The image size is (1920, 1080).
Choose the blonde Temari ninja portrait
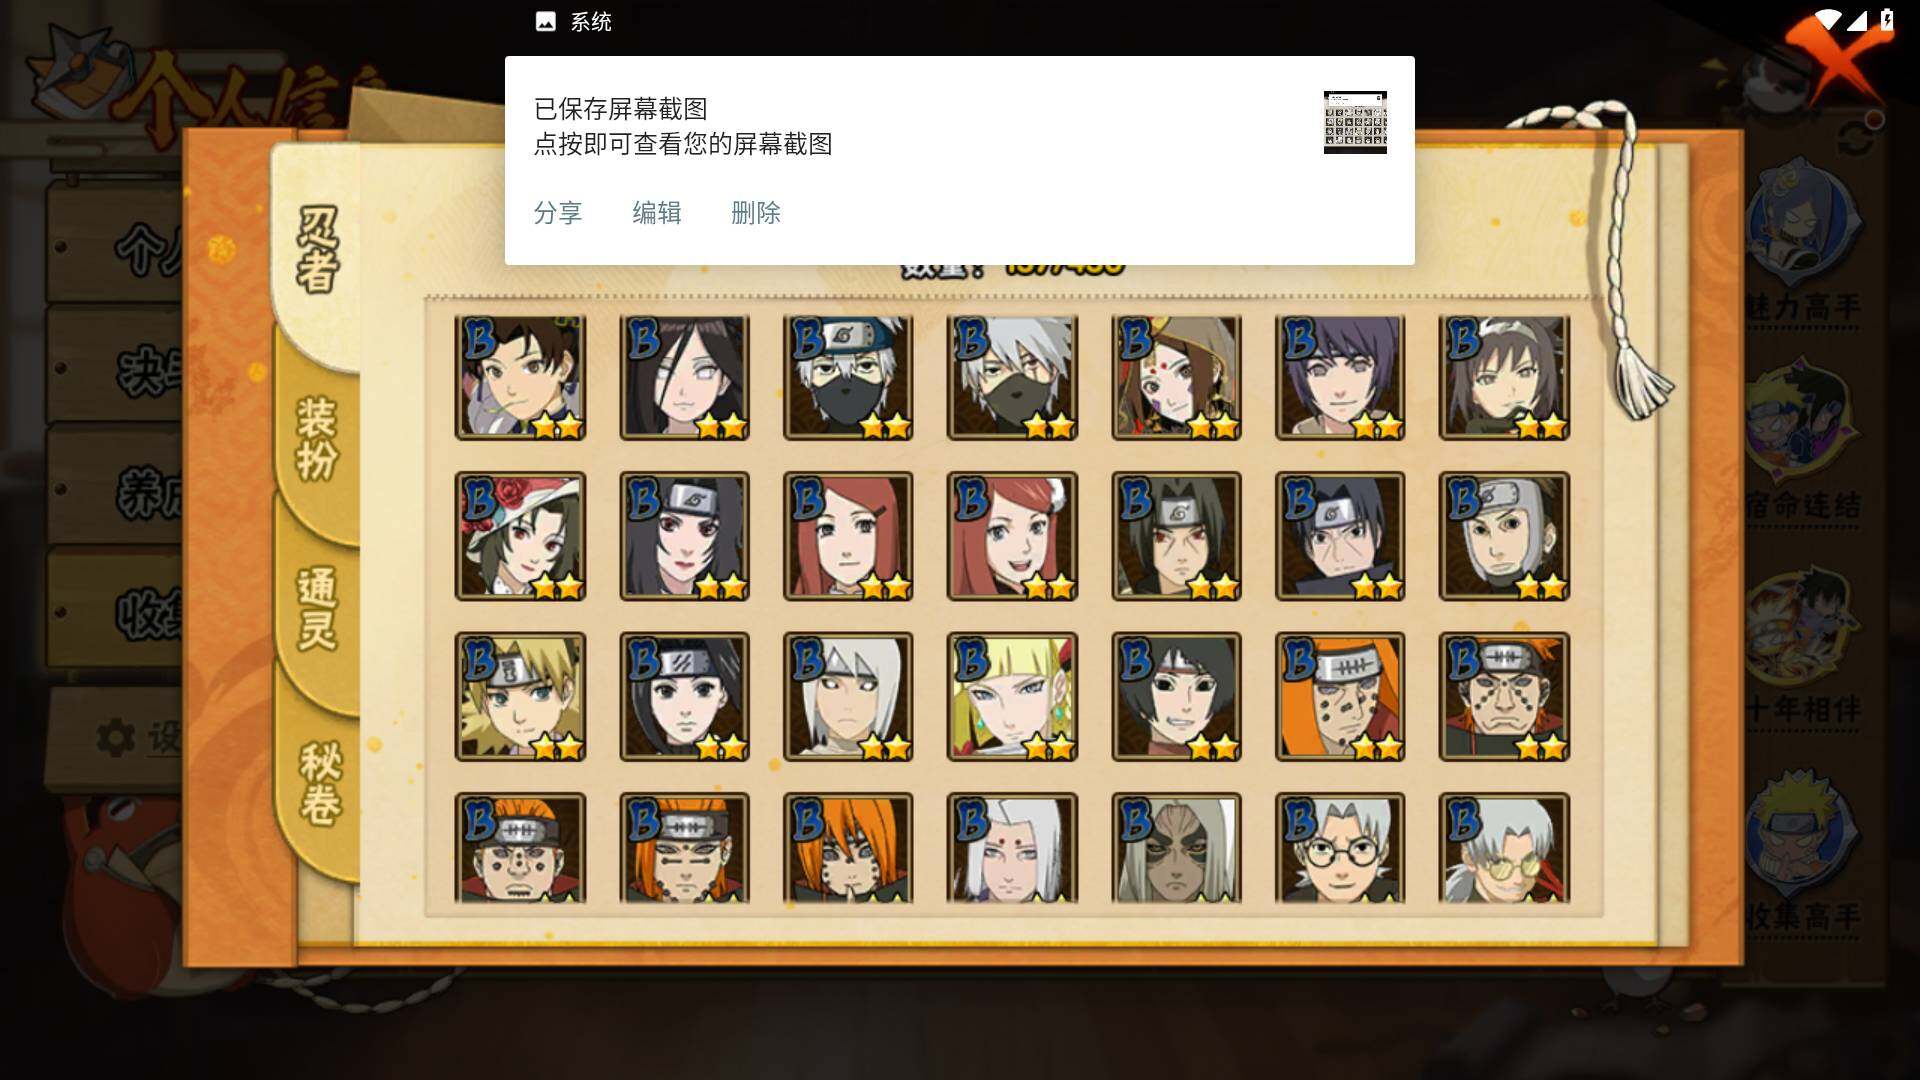coord(520,697)
